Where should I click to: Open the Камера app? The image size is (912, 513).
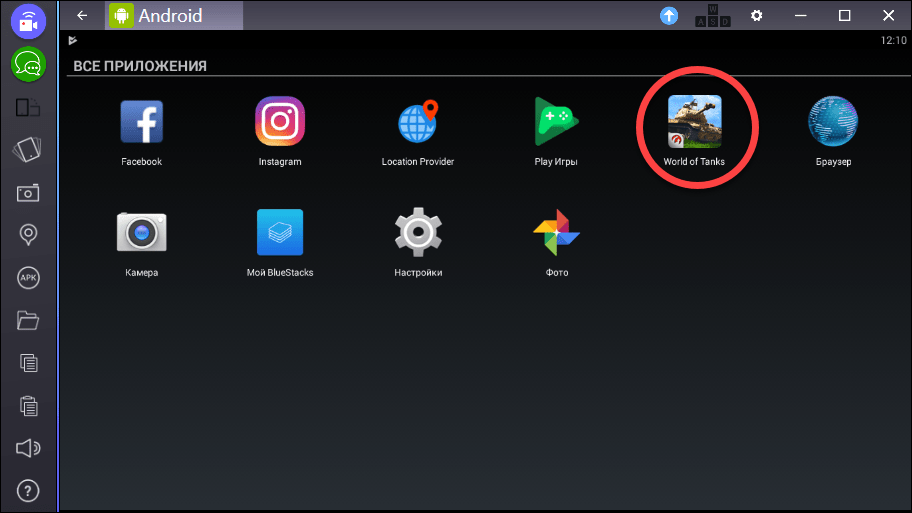tap(141, 232)
